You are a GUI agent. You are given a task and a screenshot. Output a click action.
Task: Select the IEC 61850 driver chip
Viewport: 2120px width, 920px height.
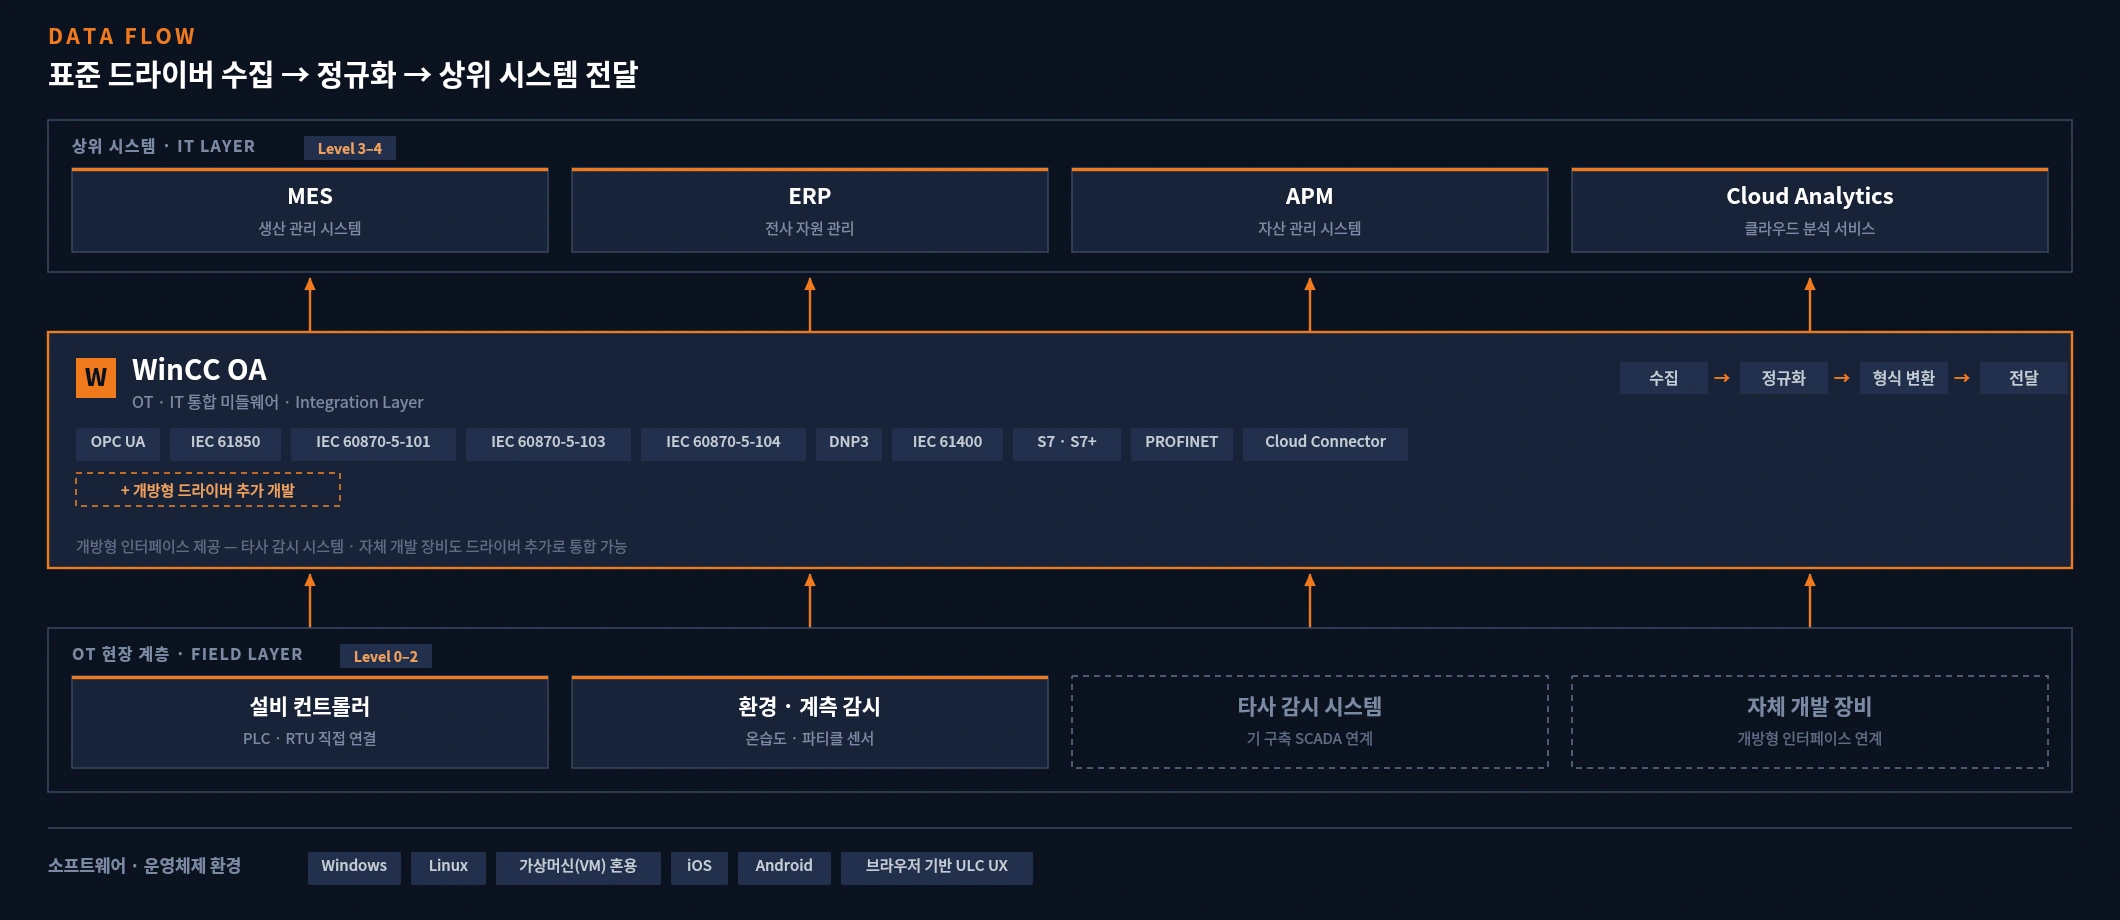coord(225,442)
